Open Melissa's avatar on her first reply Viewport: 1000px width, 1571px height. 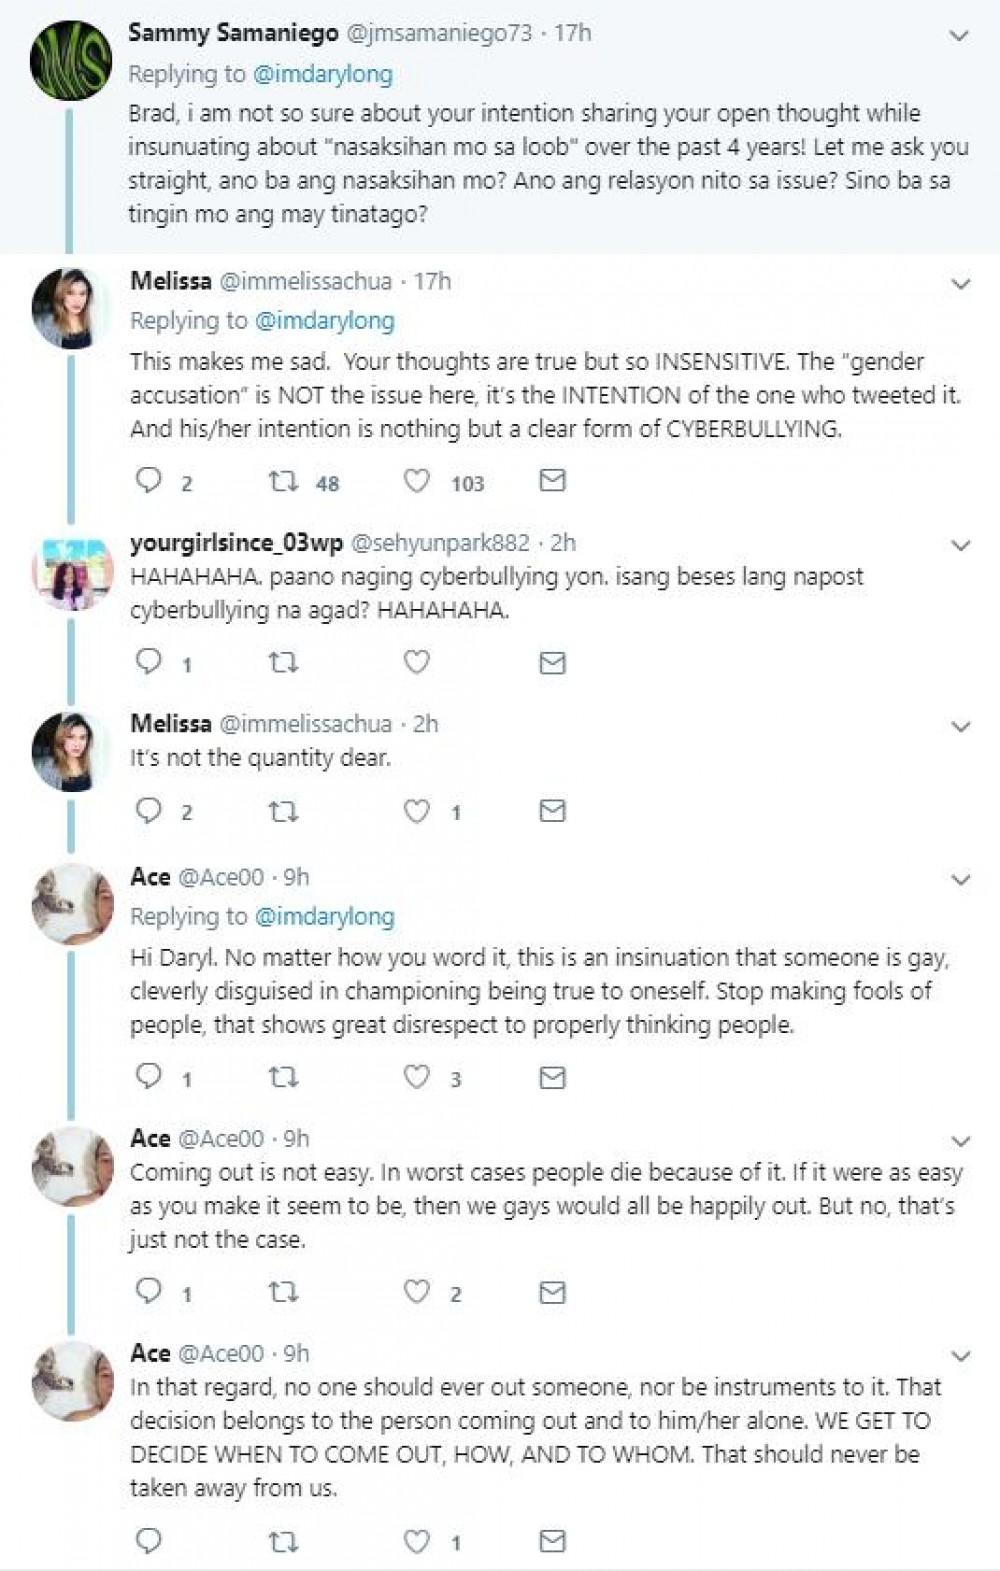tap(70, 307)
